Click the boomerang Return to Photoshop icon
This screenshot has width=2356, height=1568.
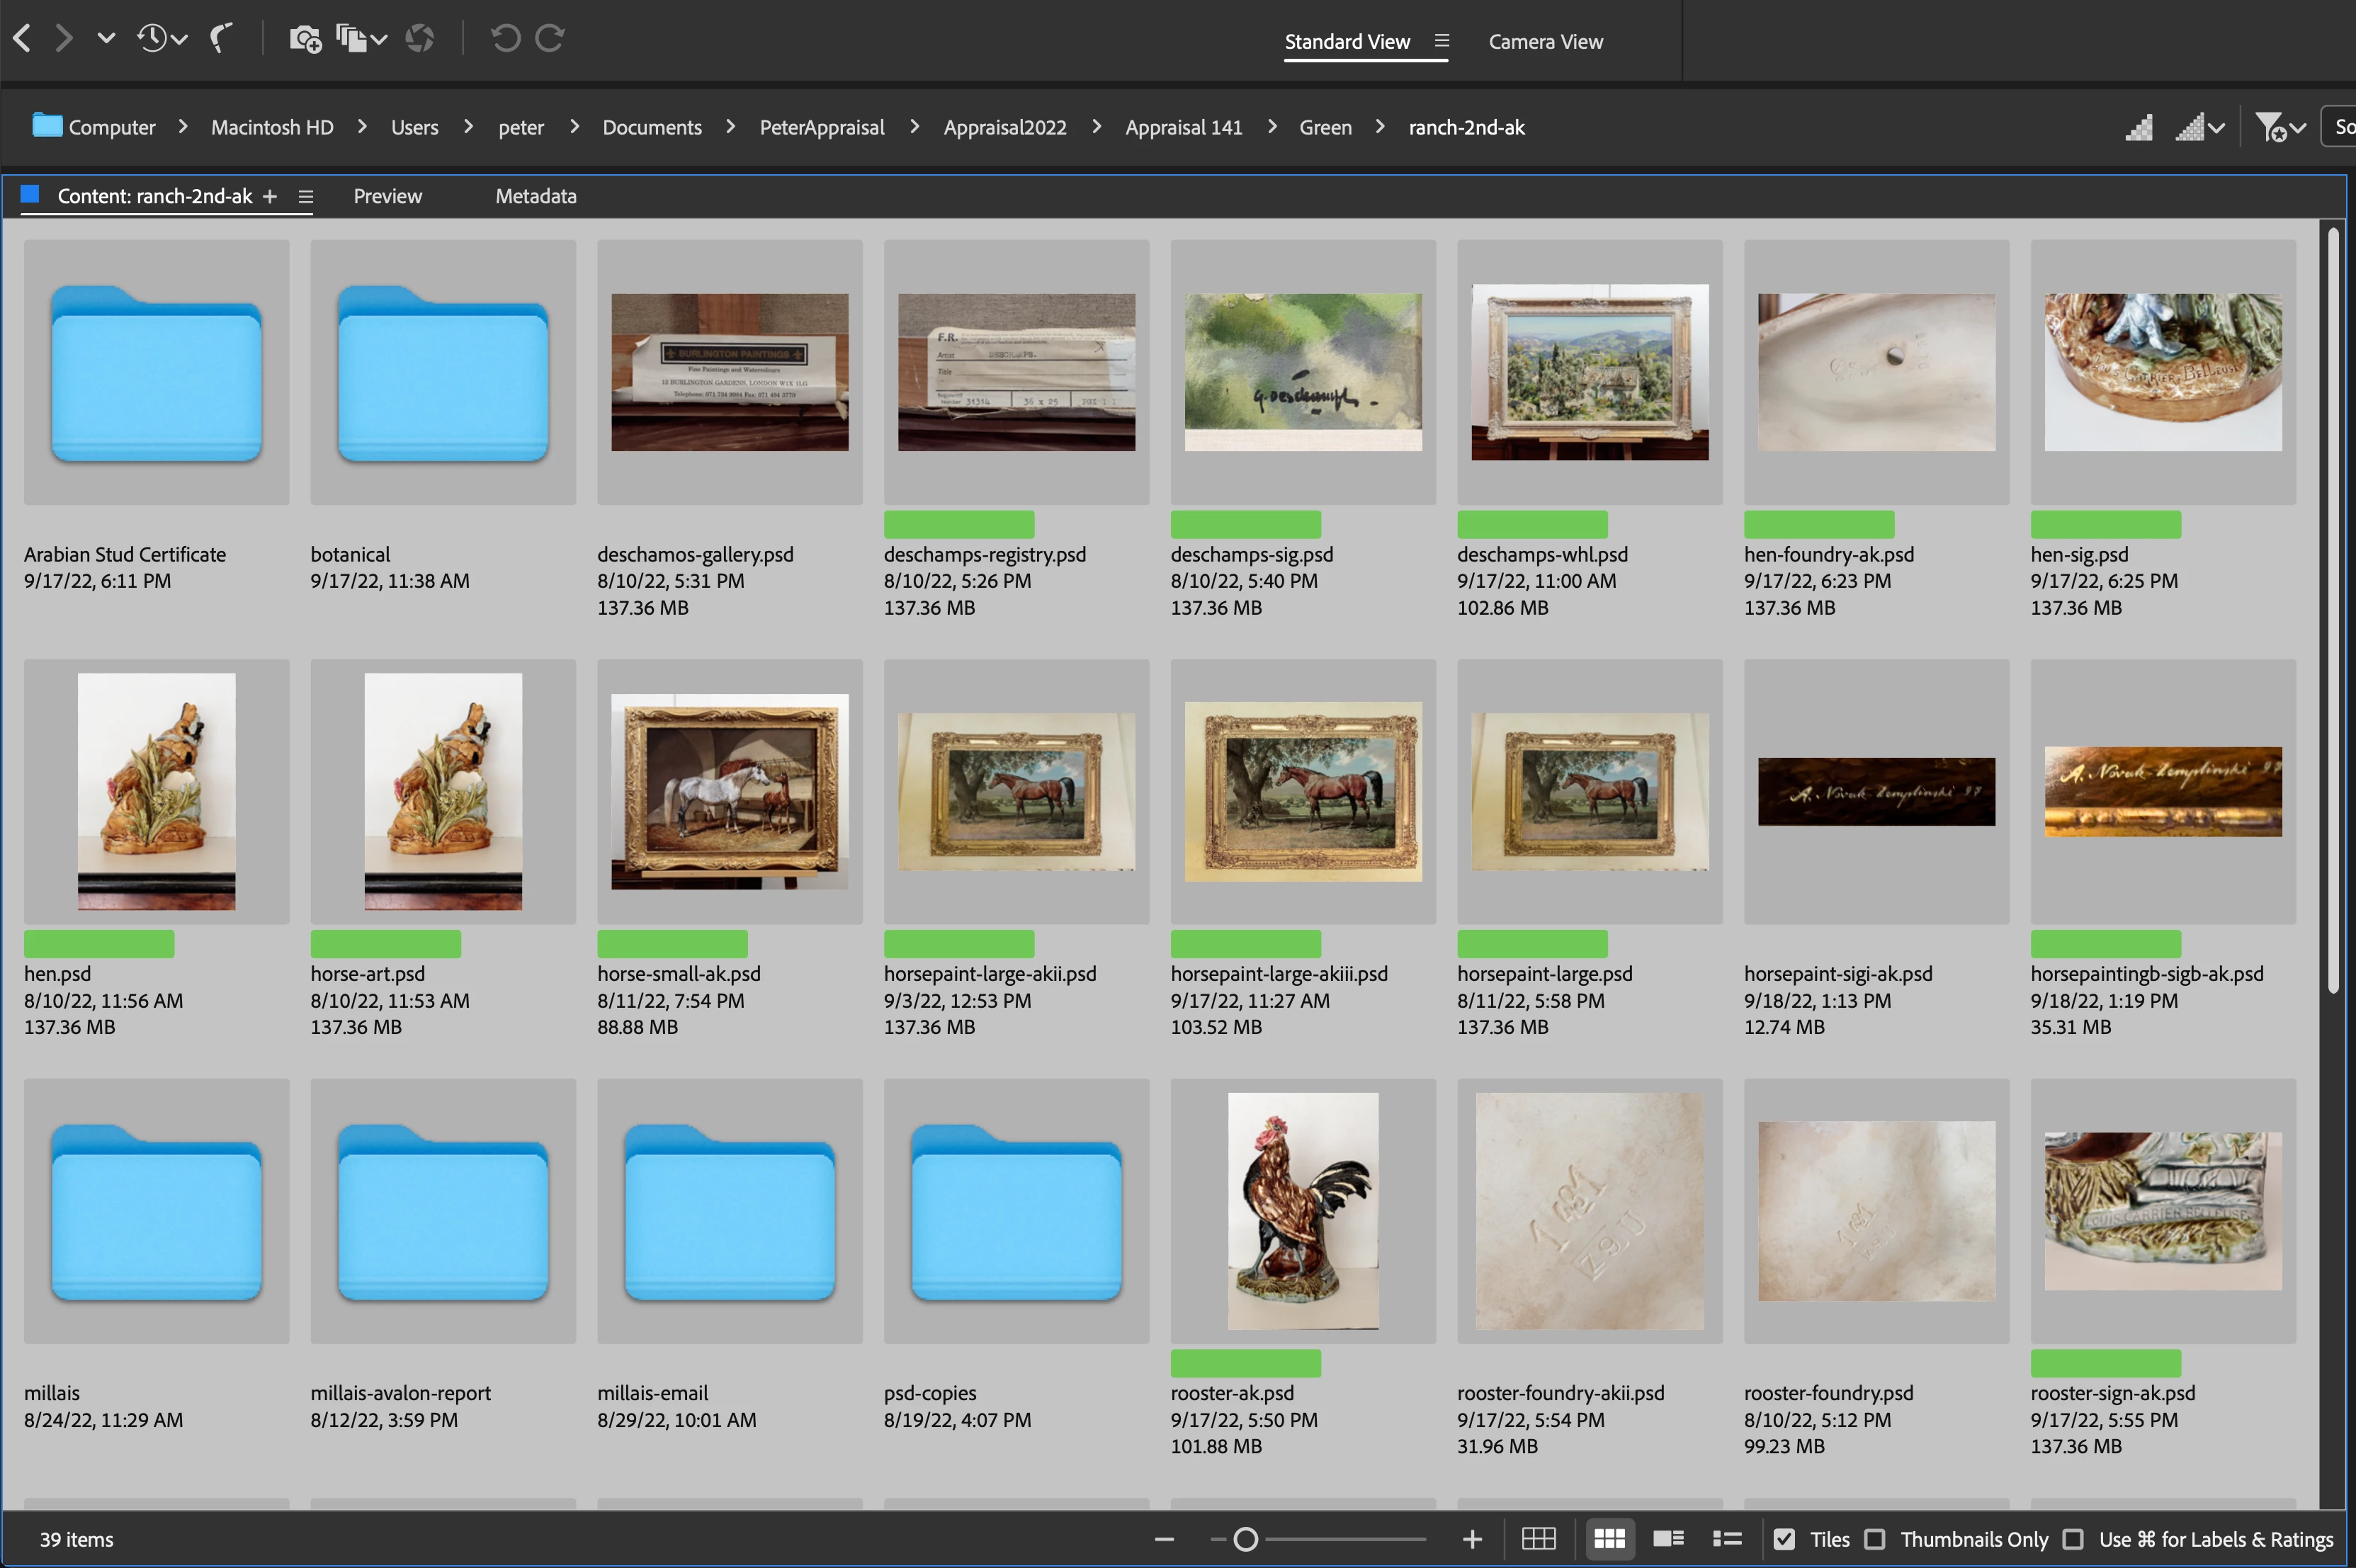[221, 39]
